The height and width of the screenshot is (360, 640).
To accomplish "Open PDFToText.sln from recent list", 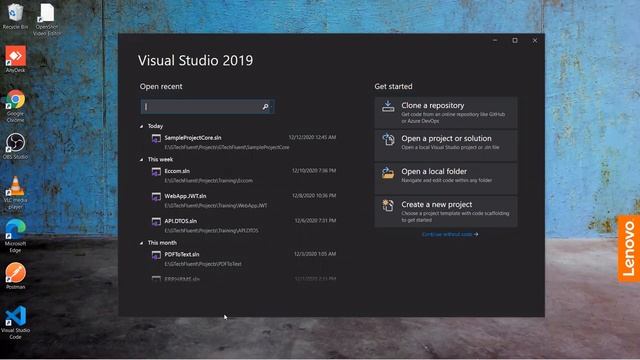I will click(244, 259).
